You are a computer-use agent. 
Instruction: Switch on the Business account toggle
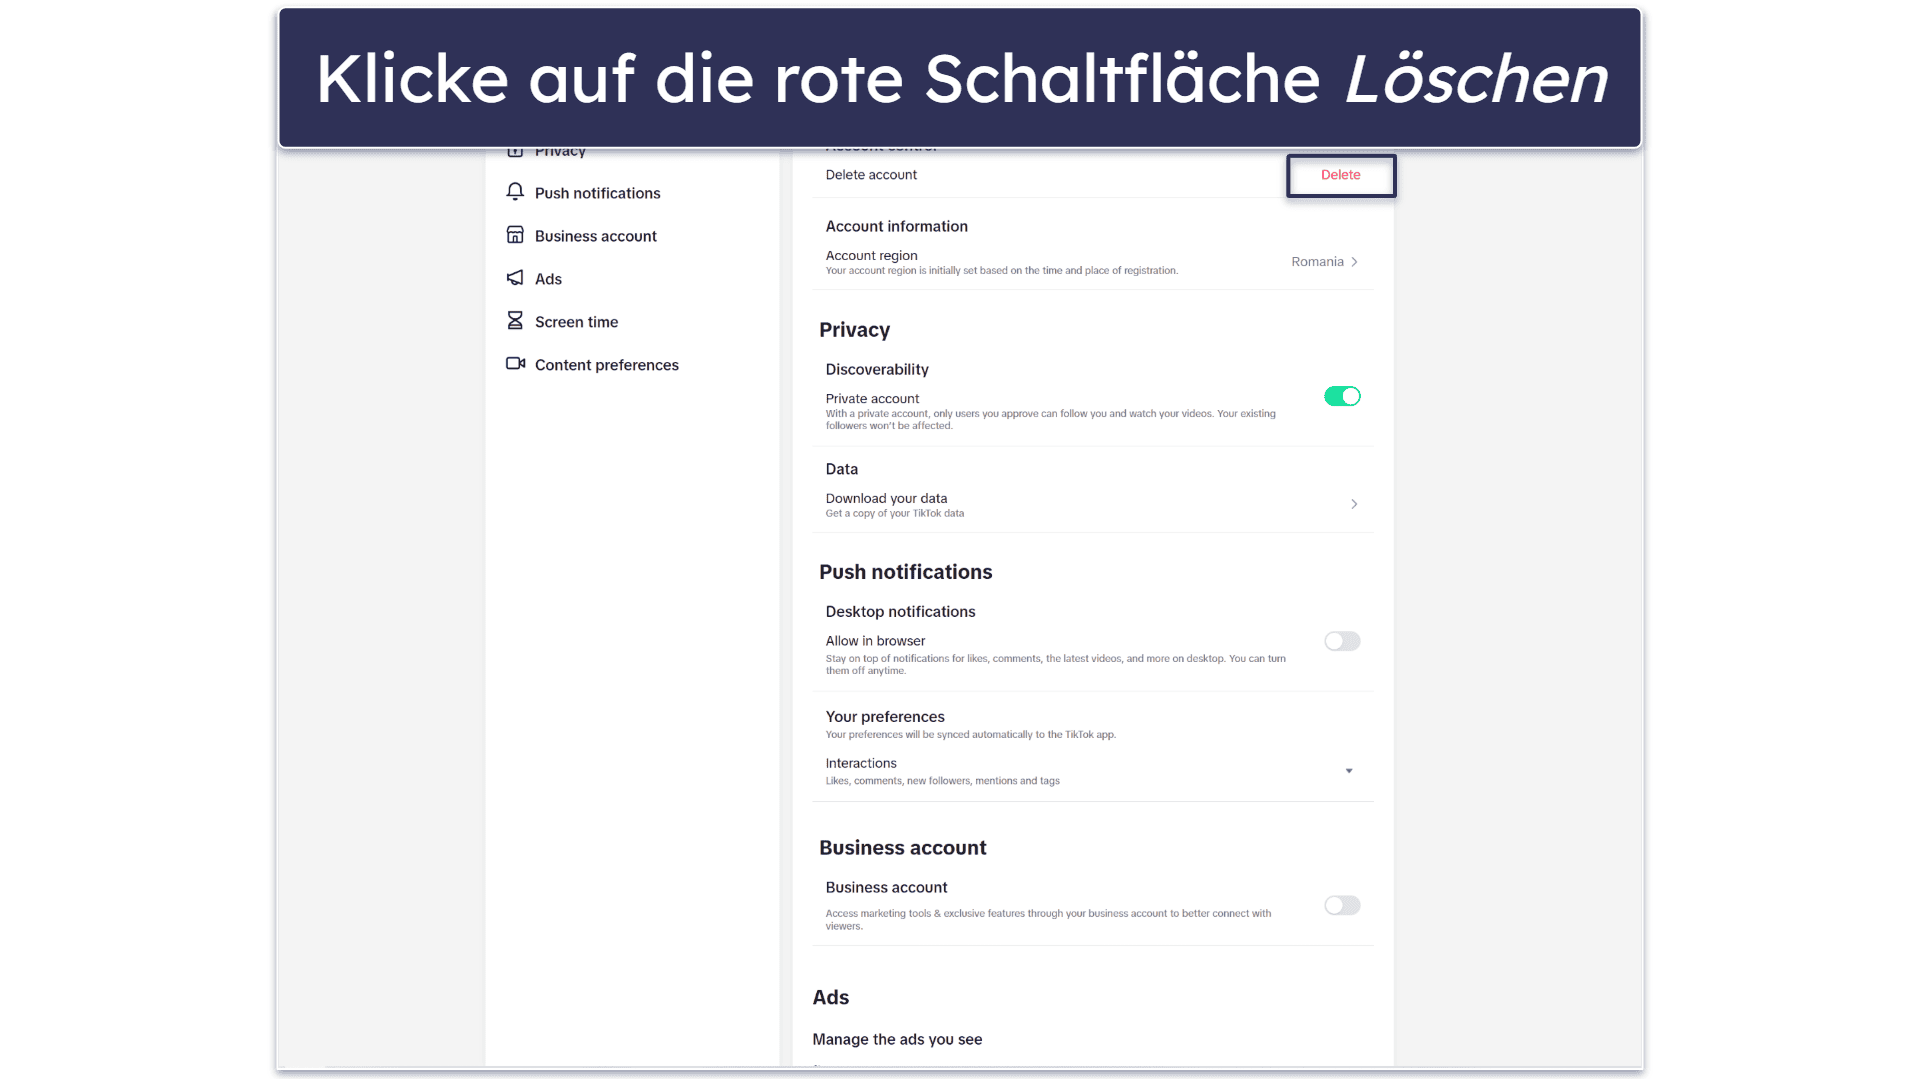1342,905
